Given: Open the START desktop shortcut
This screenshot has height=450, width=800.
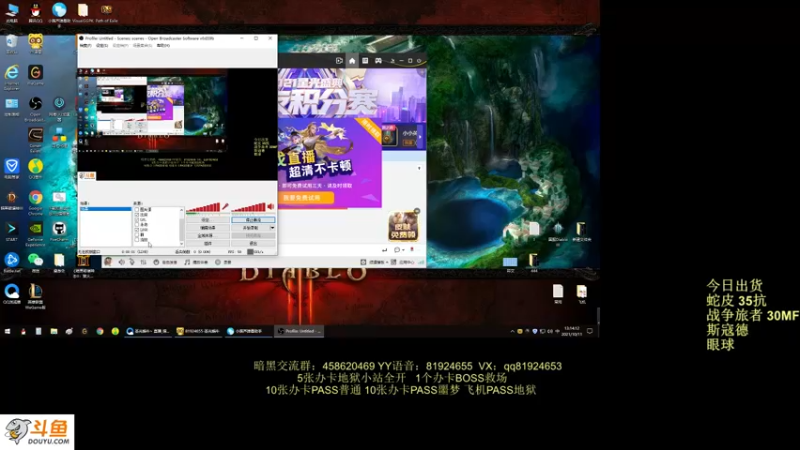Looking at the screenshot, I should tap(11, 231).
